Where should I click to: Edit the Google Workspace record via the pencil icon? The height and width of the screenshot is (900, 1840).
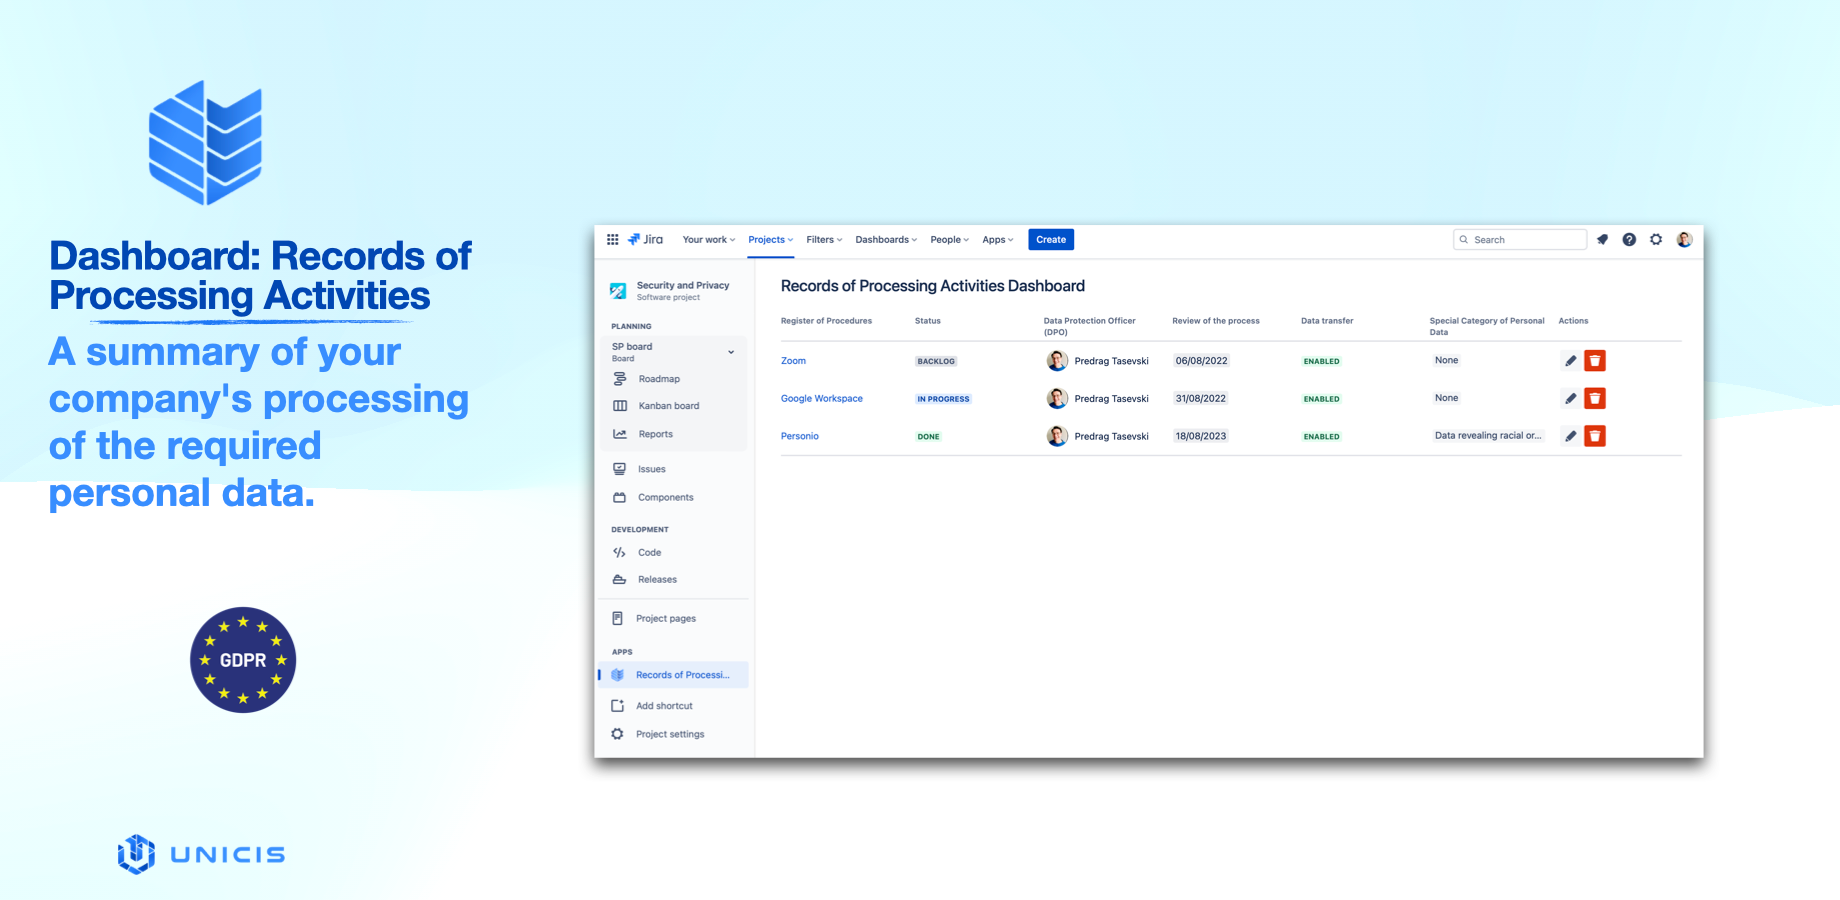(1570, 399)
